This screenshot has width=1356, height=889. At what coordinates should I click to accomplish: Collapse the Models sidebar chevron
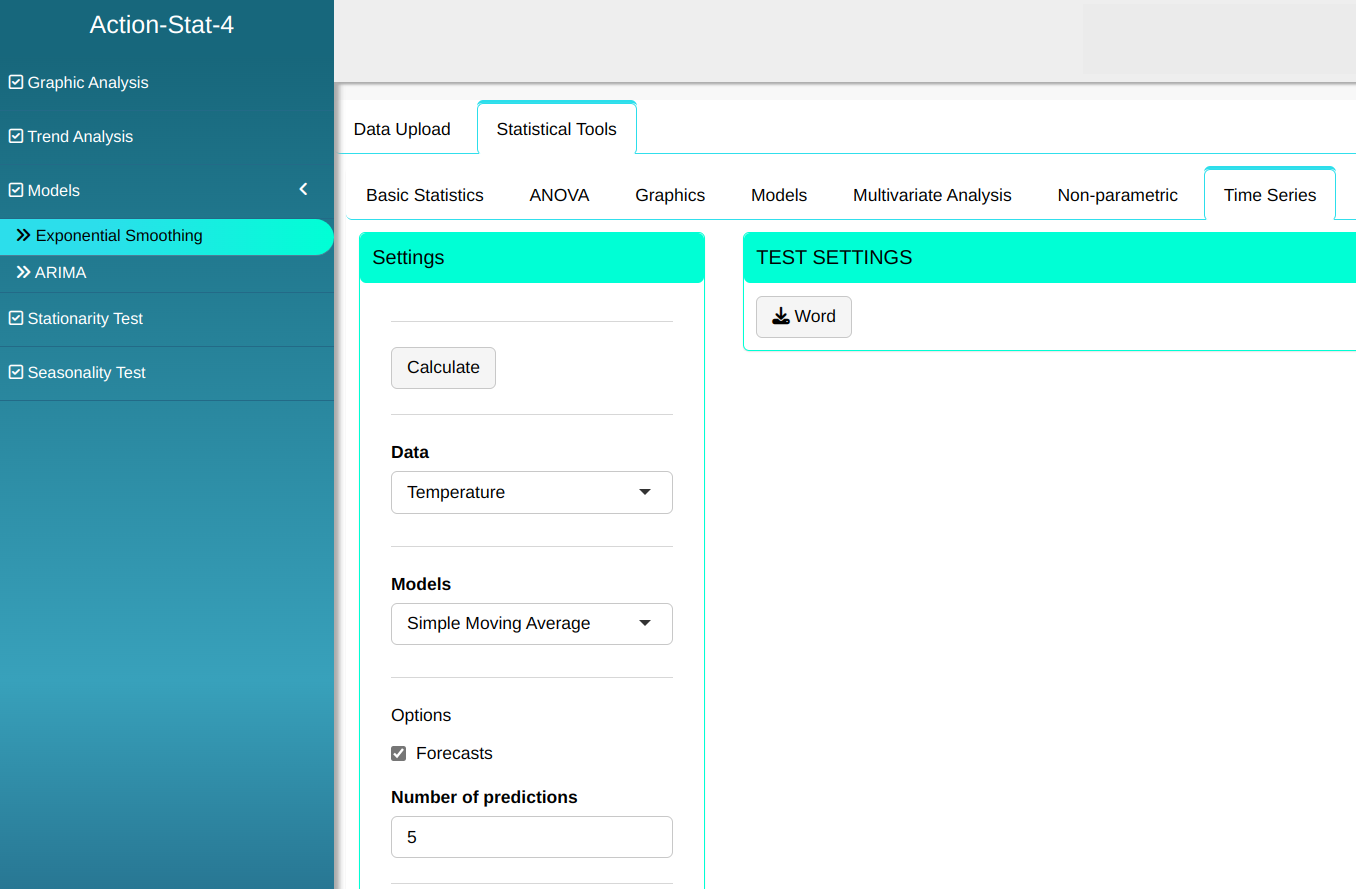tap(304, 190)
